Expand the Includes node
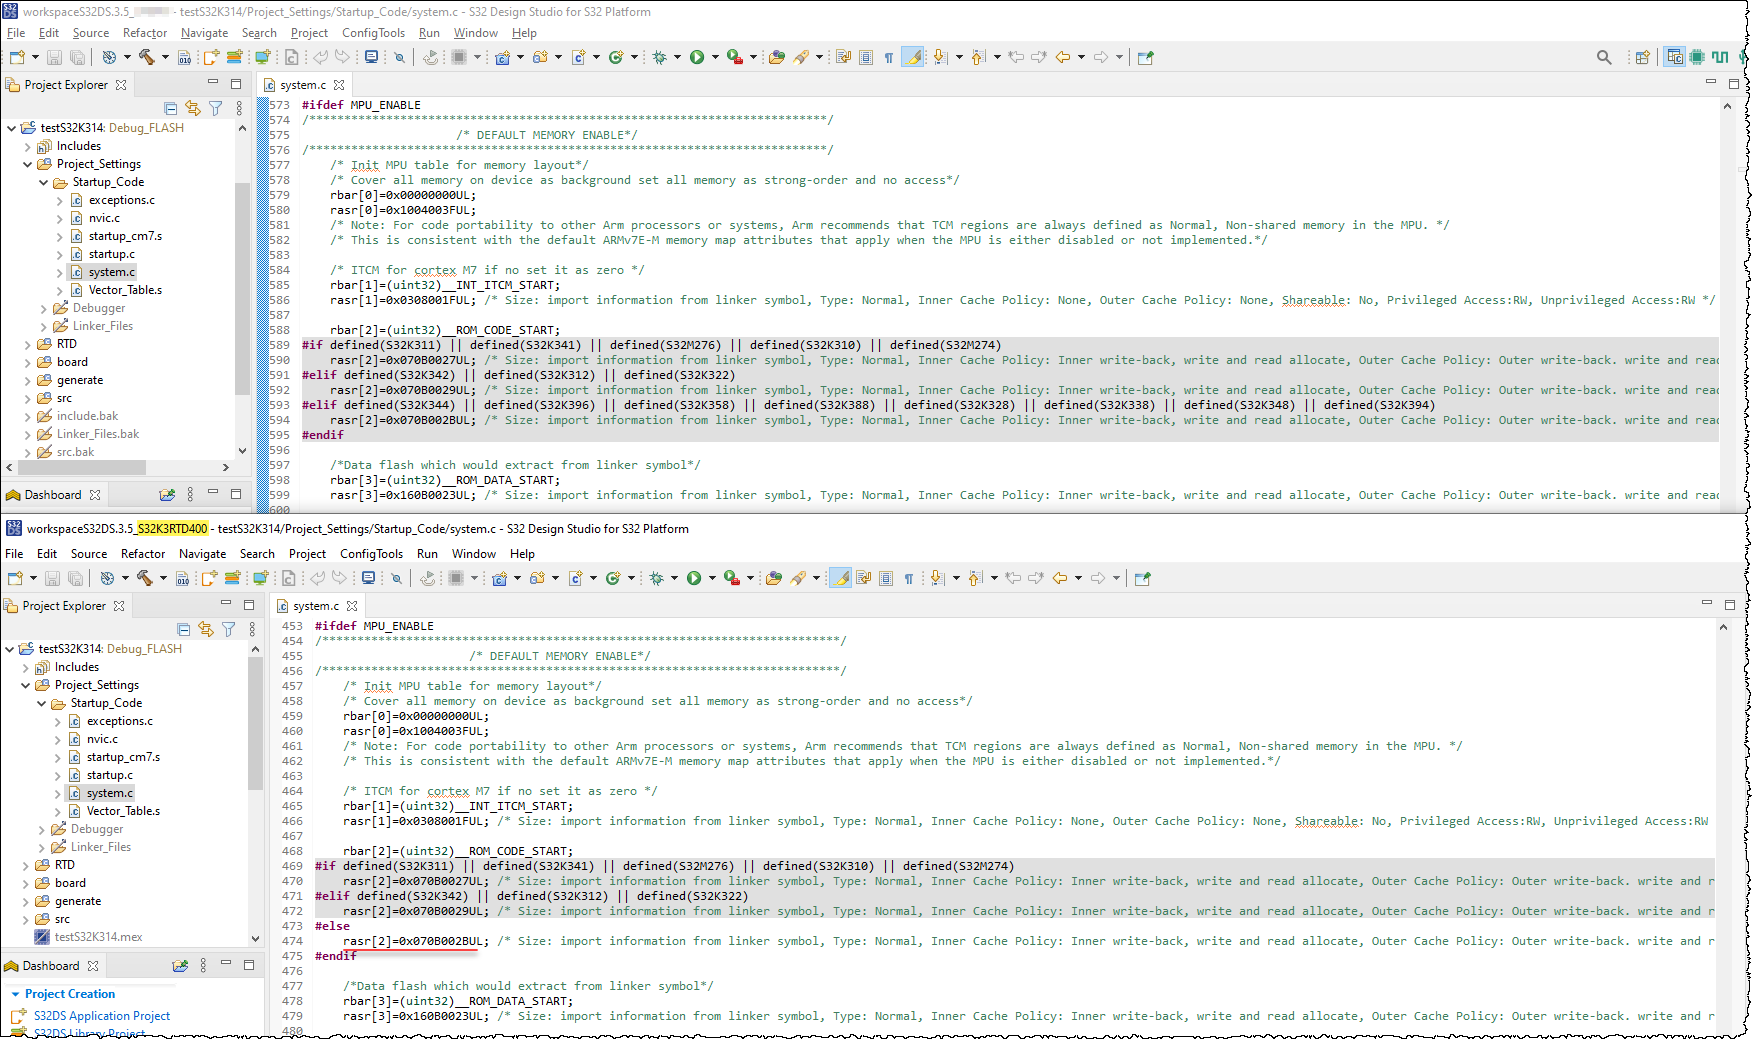The image size is (1752, 1039). coord(27,145)
